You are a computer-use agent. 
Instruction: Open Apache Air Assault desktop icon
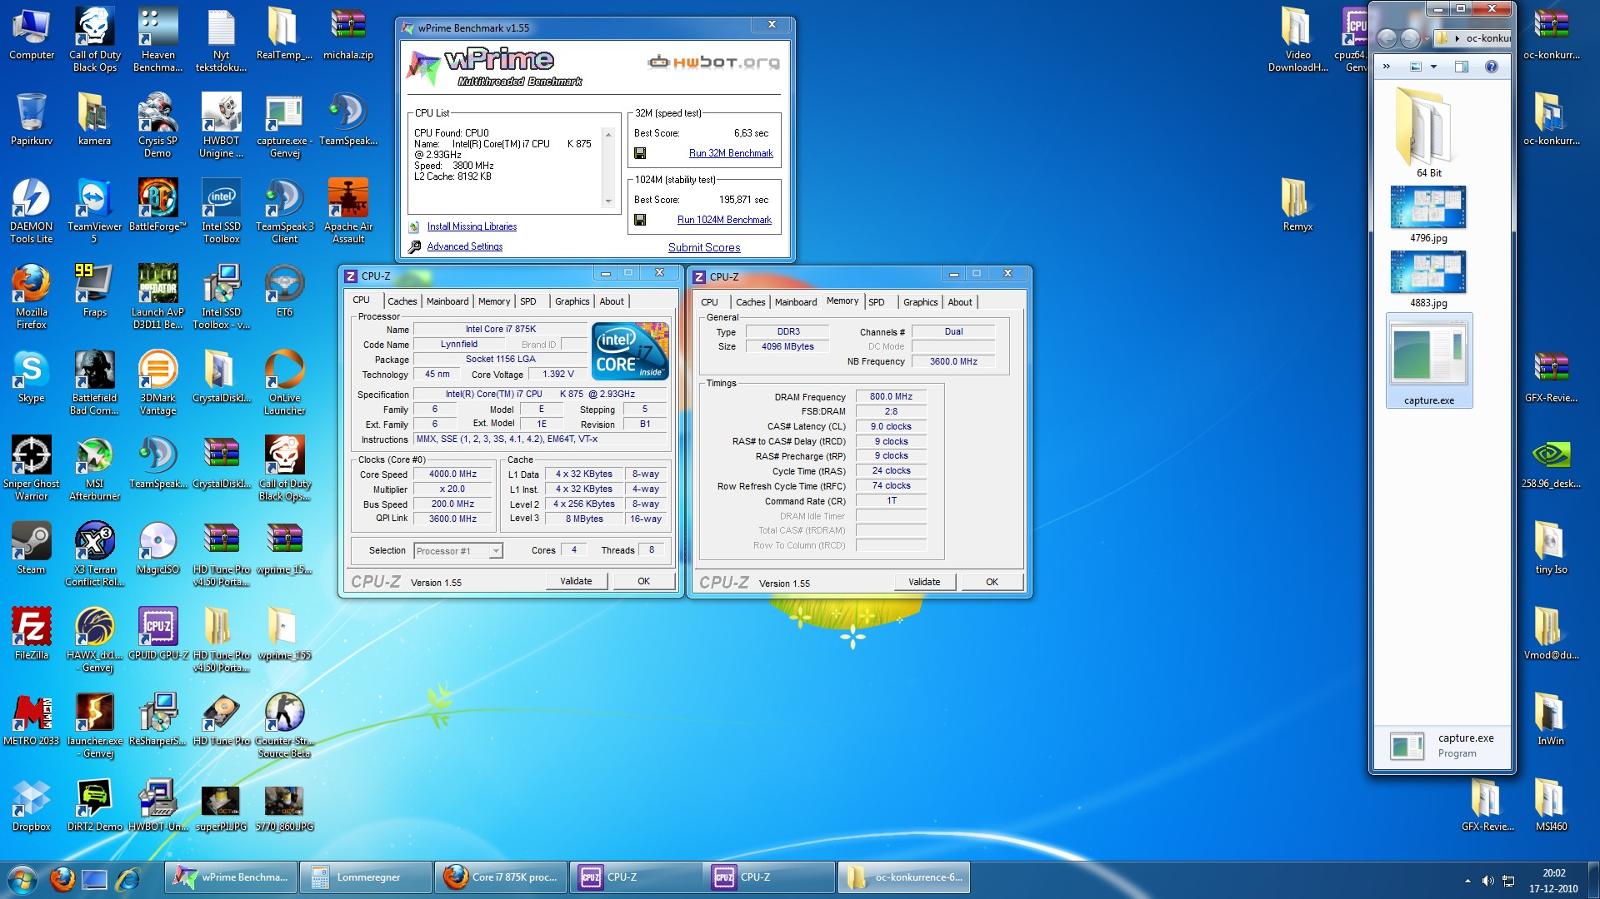348,211
